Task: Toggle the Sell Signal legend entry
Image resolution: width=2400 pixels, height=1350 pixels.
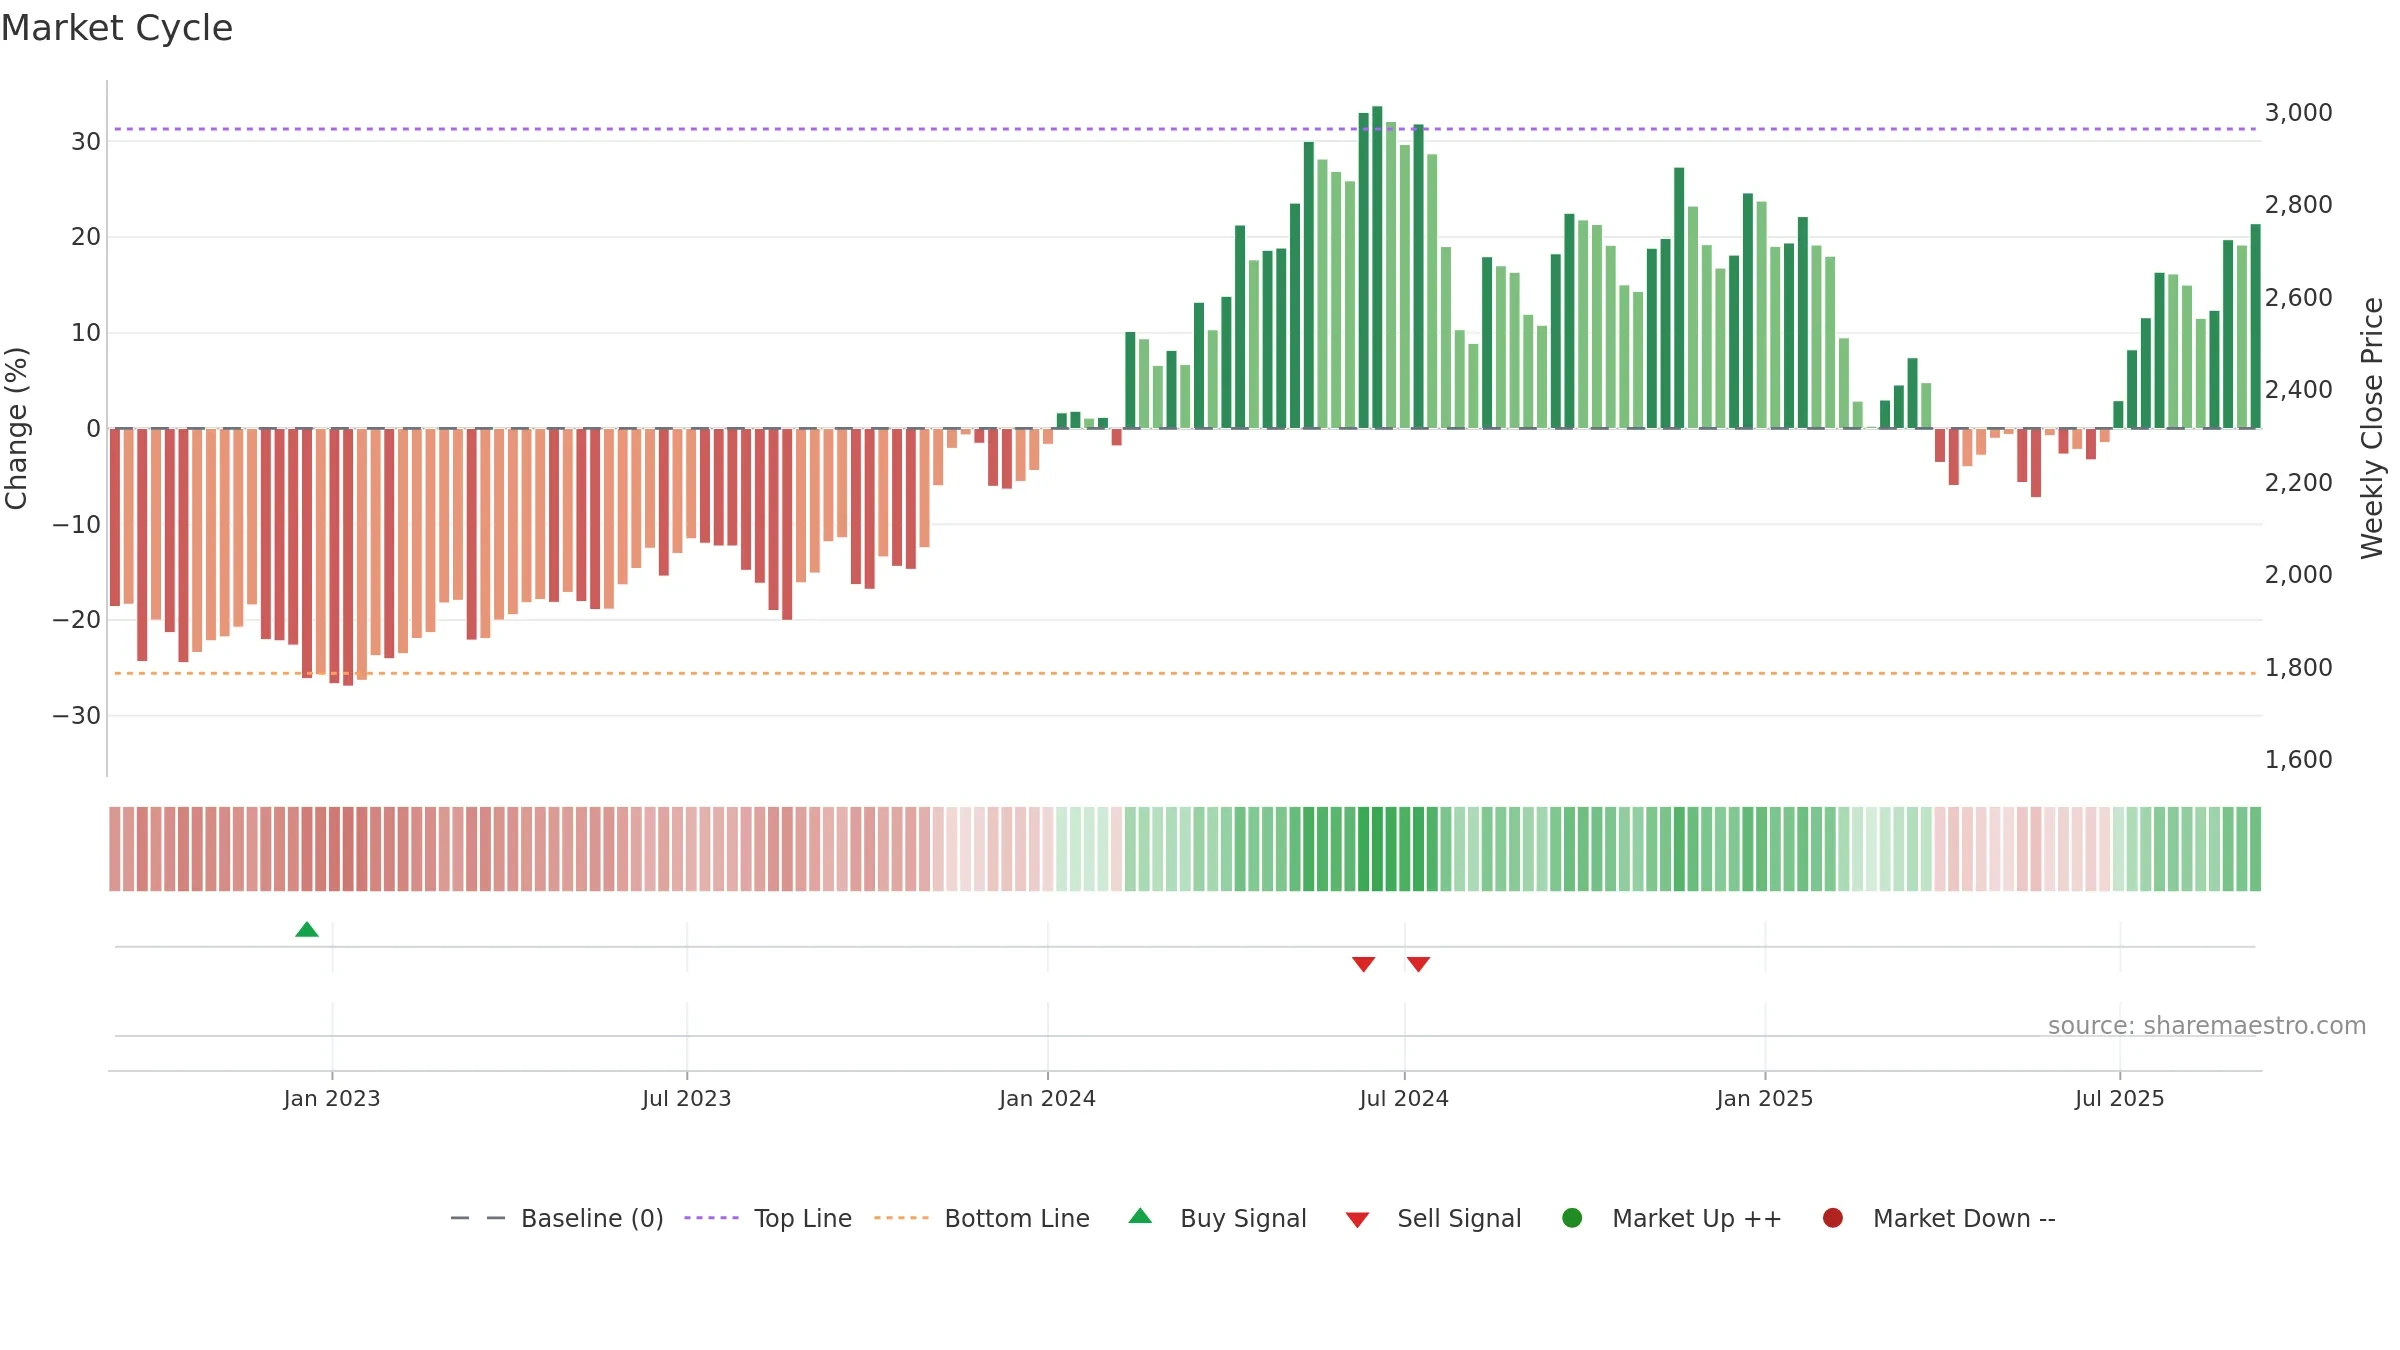Action: 1433,1219
